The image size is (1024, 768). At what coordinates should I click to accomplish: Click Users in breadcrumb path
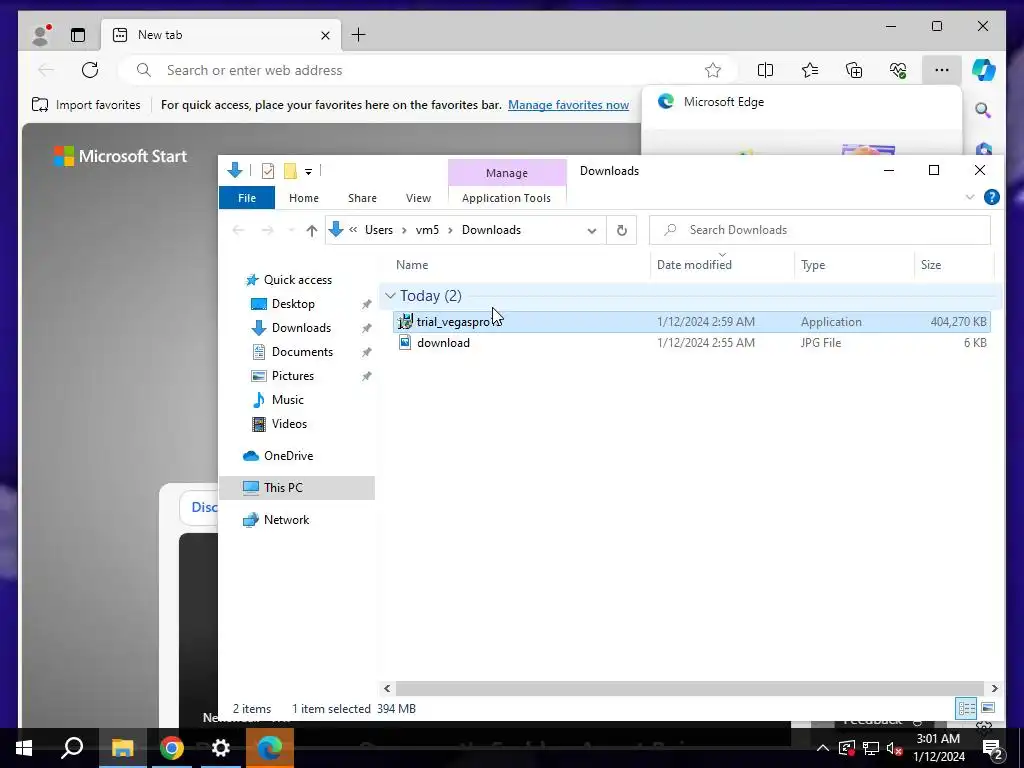click(379, 230)
